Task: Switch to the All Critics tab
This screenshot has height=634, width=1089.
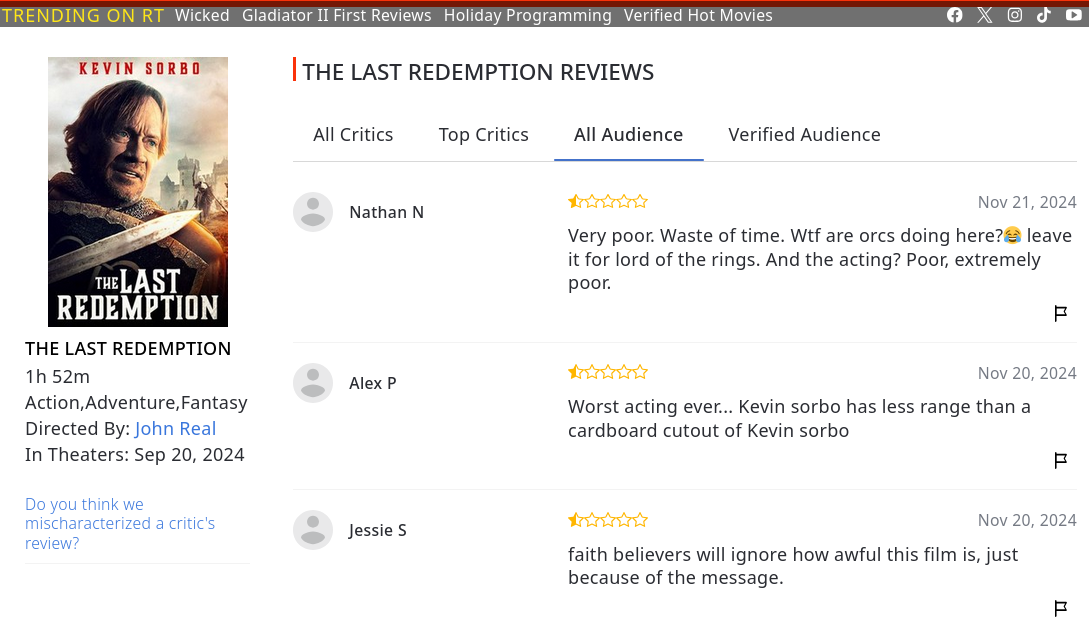Action: 353,135
